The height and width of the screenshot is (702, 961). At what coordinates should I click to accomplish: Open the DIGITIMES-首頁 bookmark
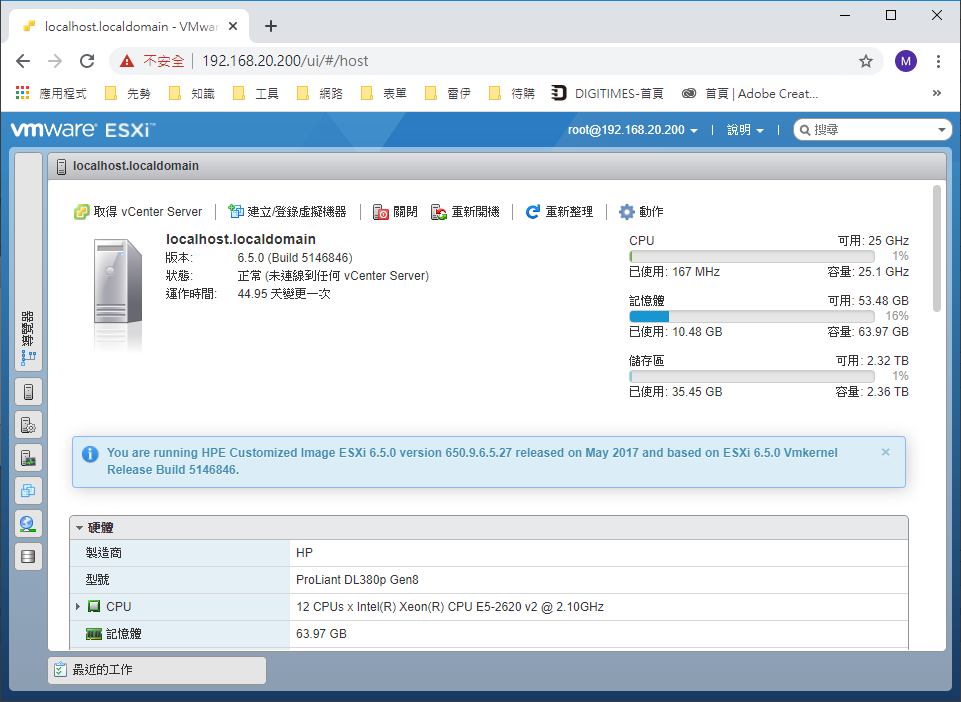607,93
